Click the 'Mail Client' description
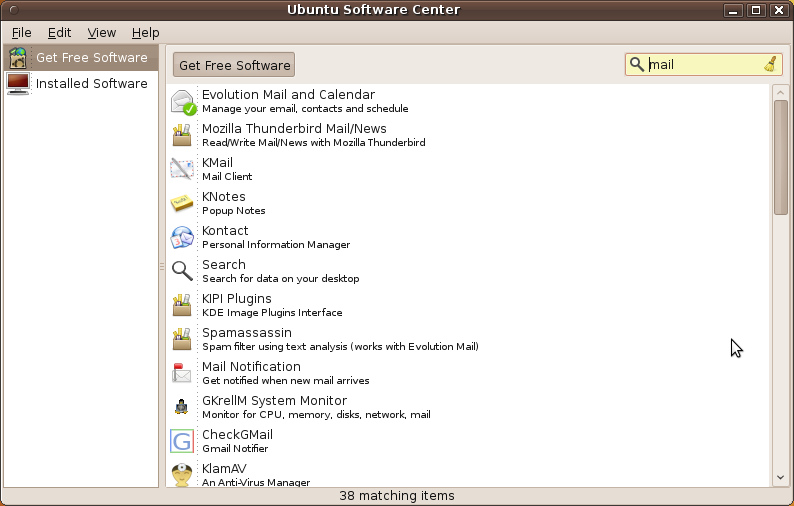This screenshot has width=794, height=506. (x=227, y=177)
